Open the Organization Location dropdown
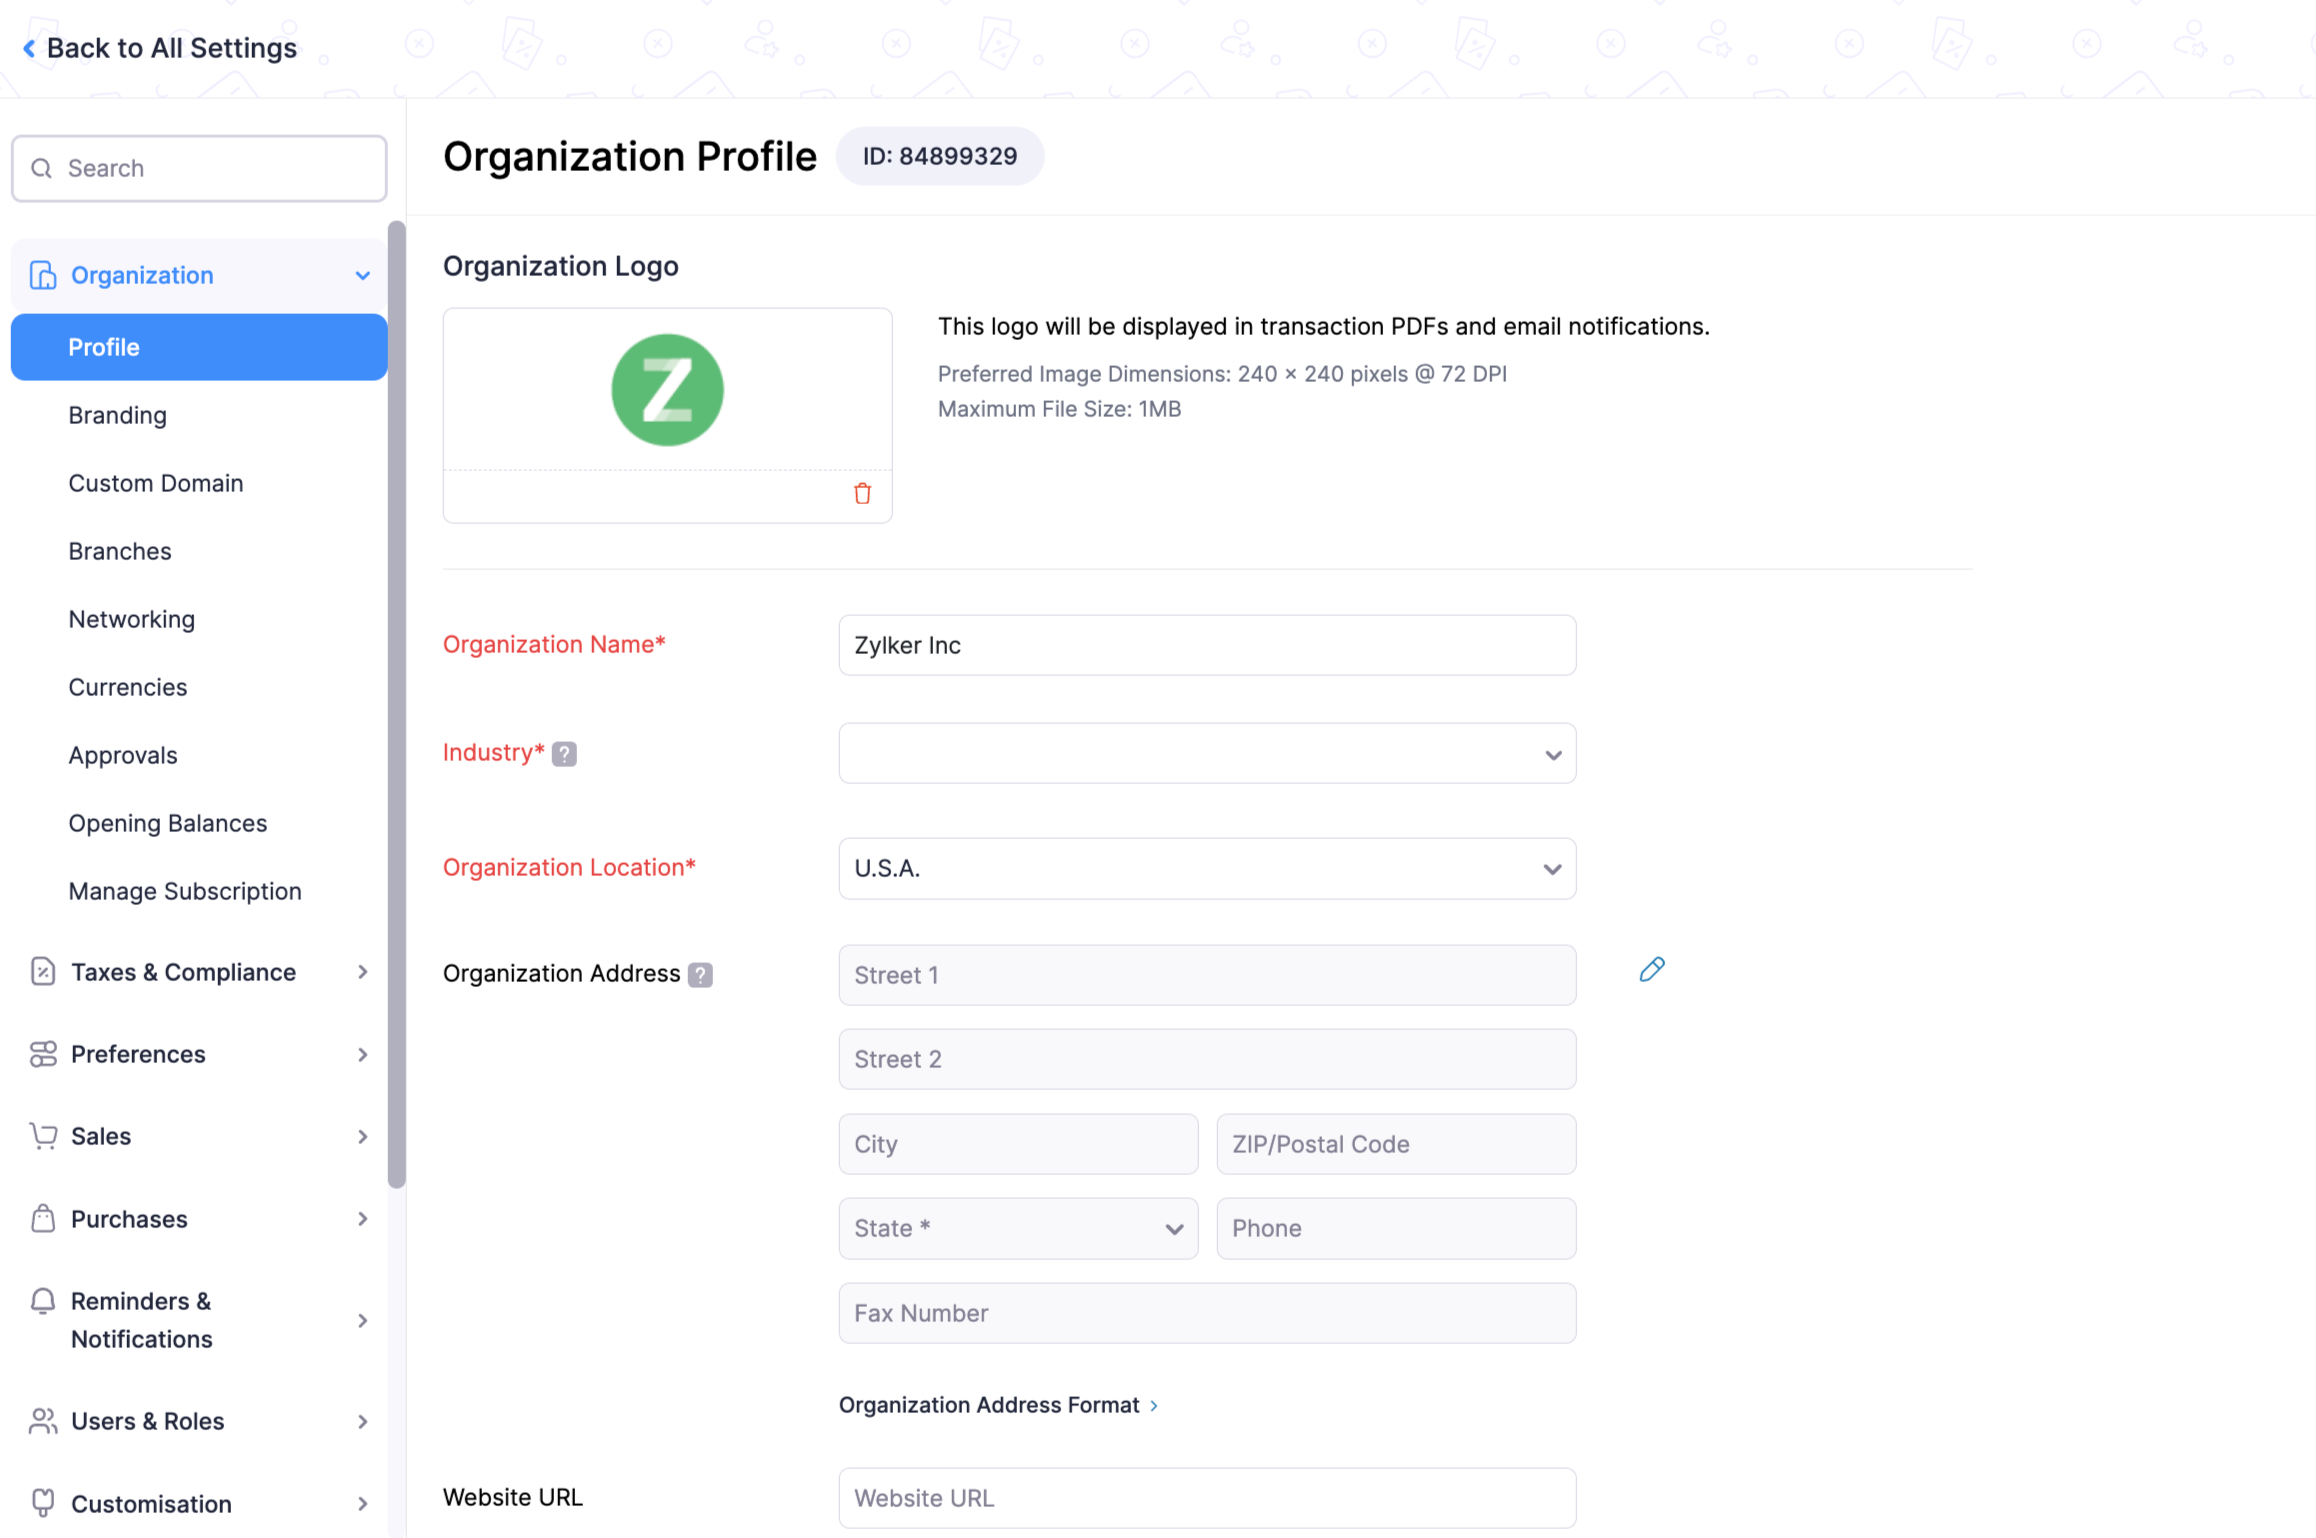Viewport: 2316px width, 1538px height. pyautogui.click(x=1203, y=867)
